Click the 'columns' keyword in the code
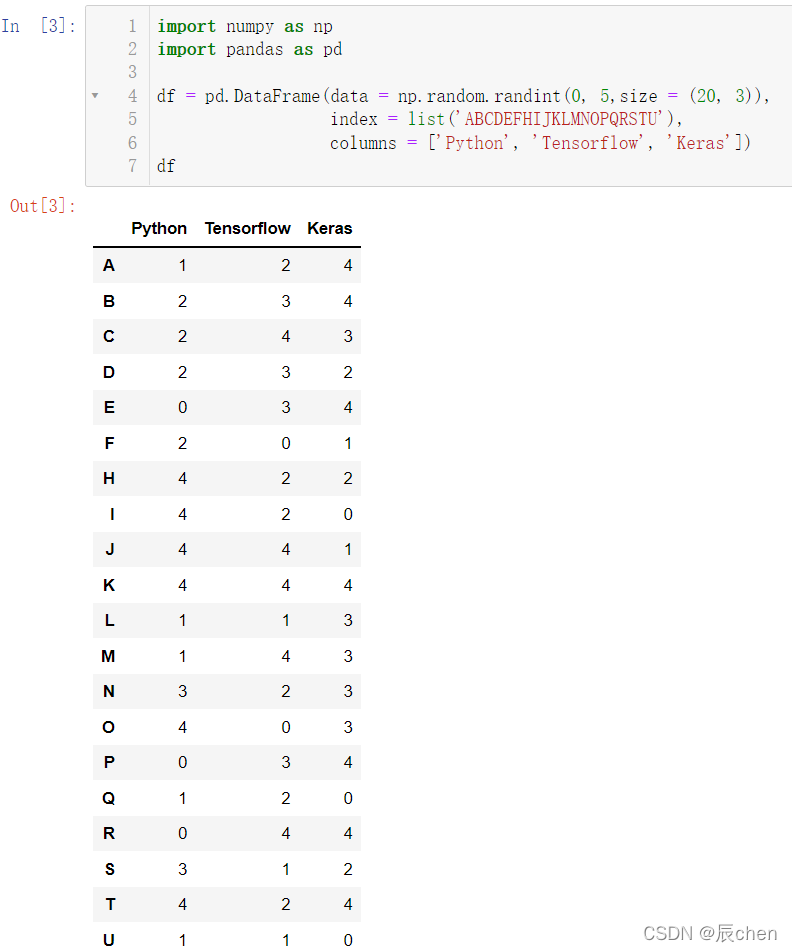 [363, 143]
